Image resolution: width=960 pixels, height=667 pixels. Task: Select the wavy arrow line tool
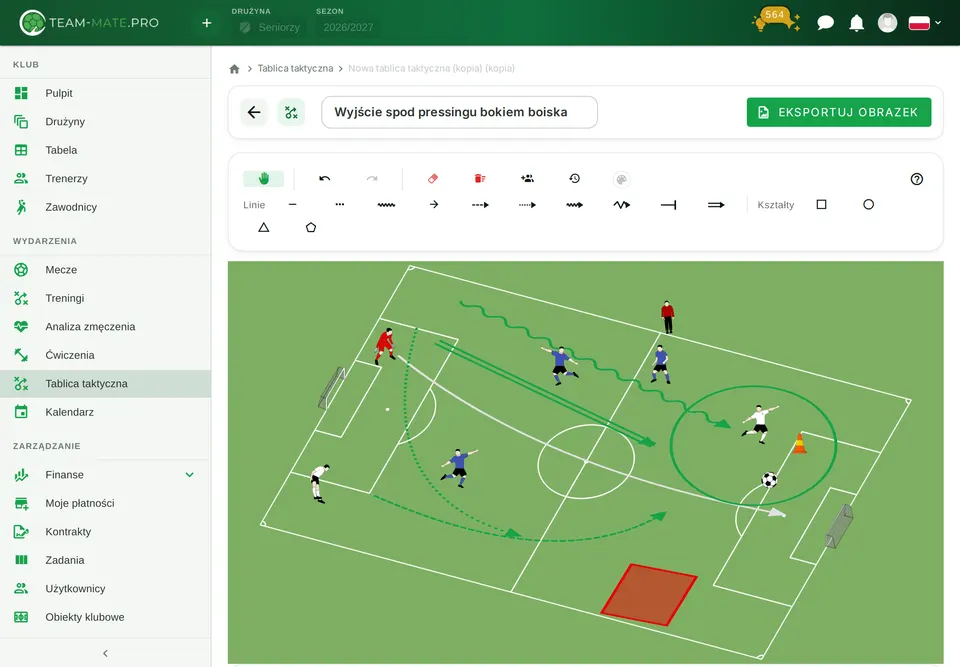tap(574, 205)
